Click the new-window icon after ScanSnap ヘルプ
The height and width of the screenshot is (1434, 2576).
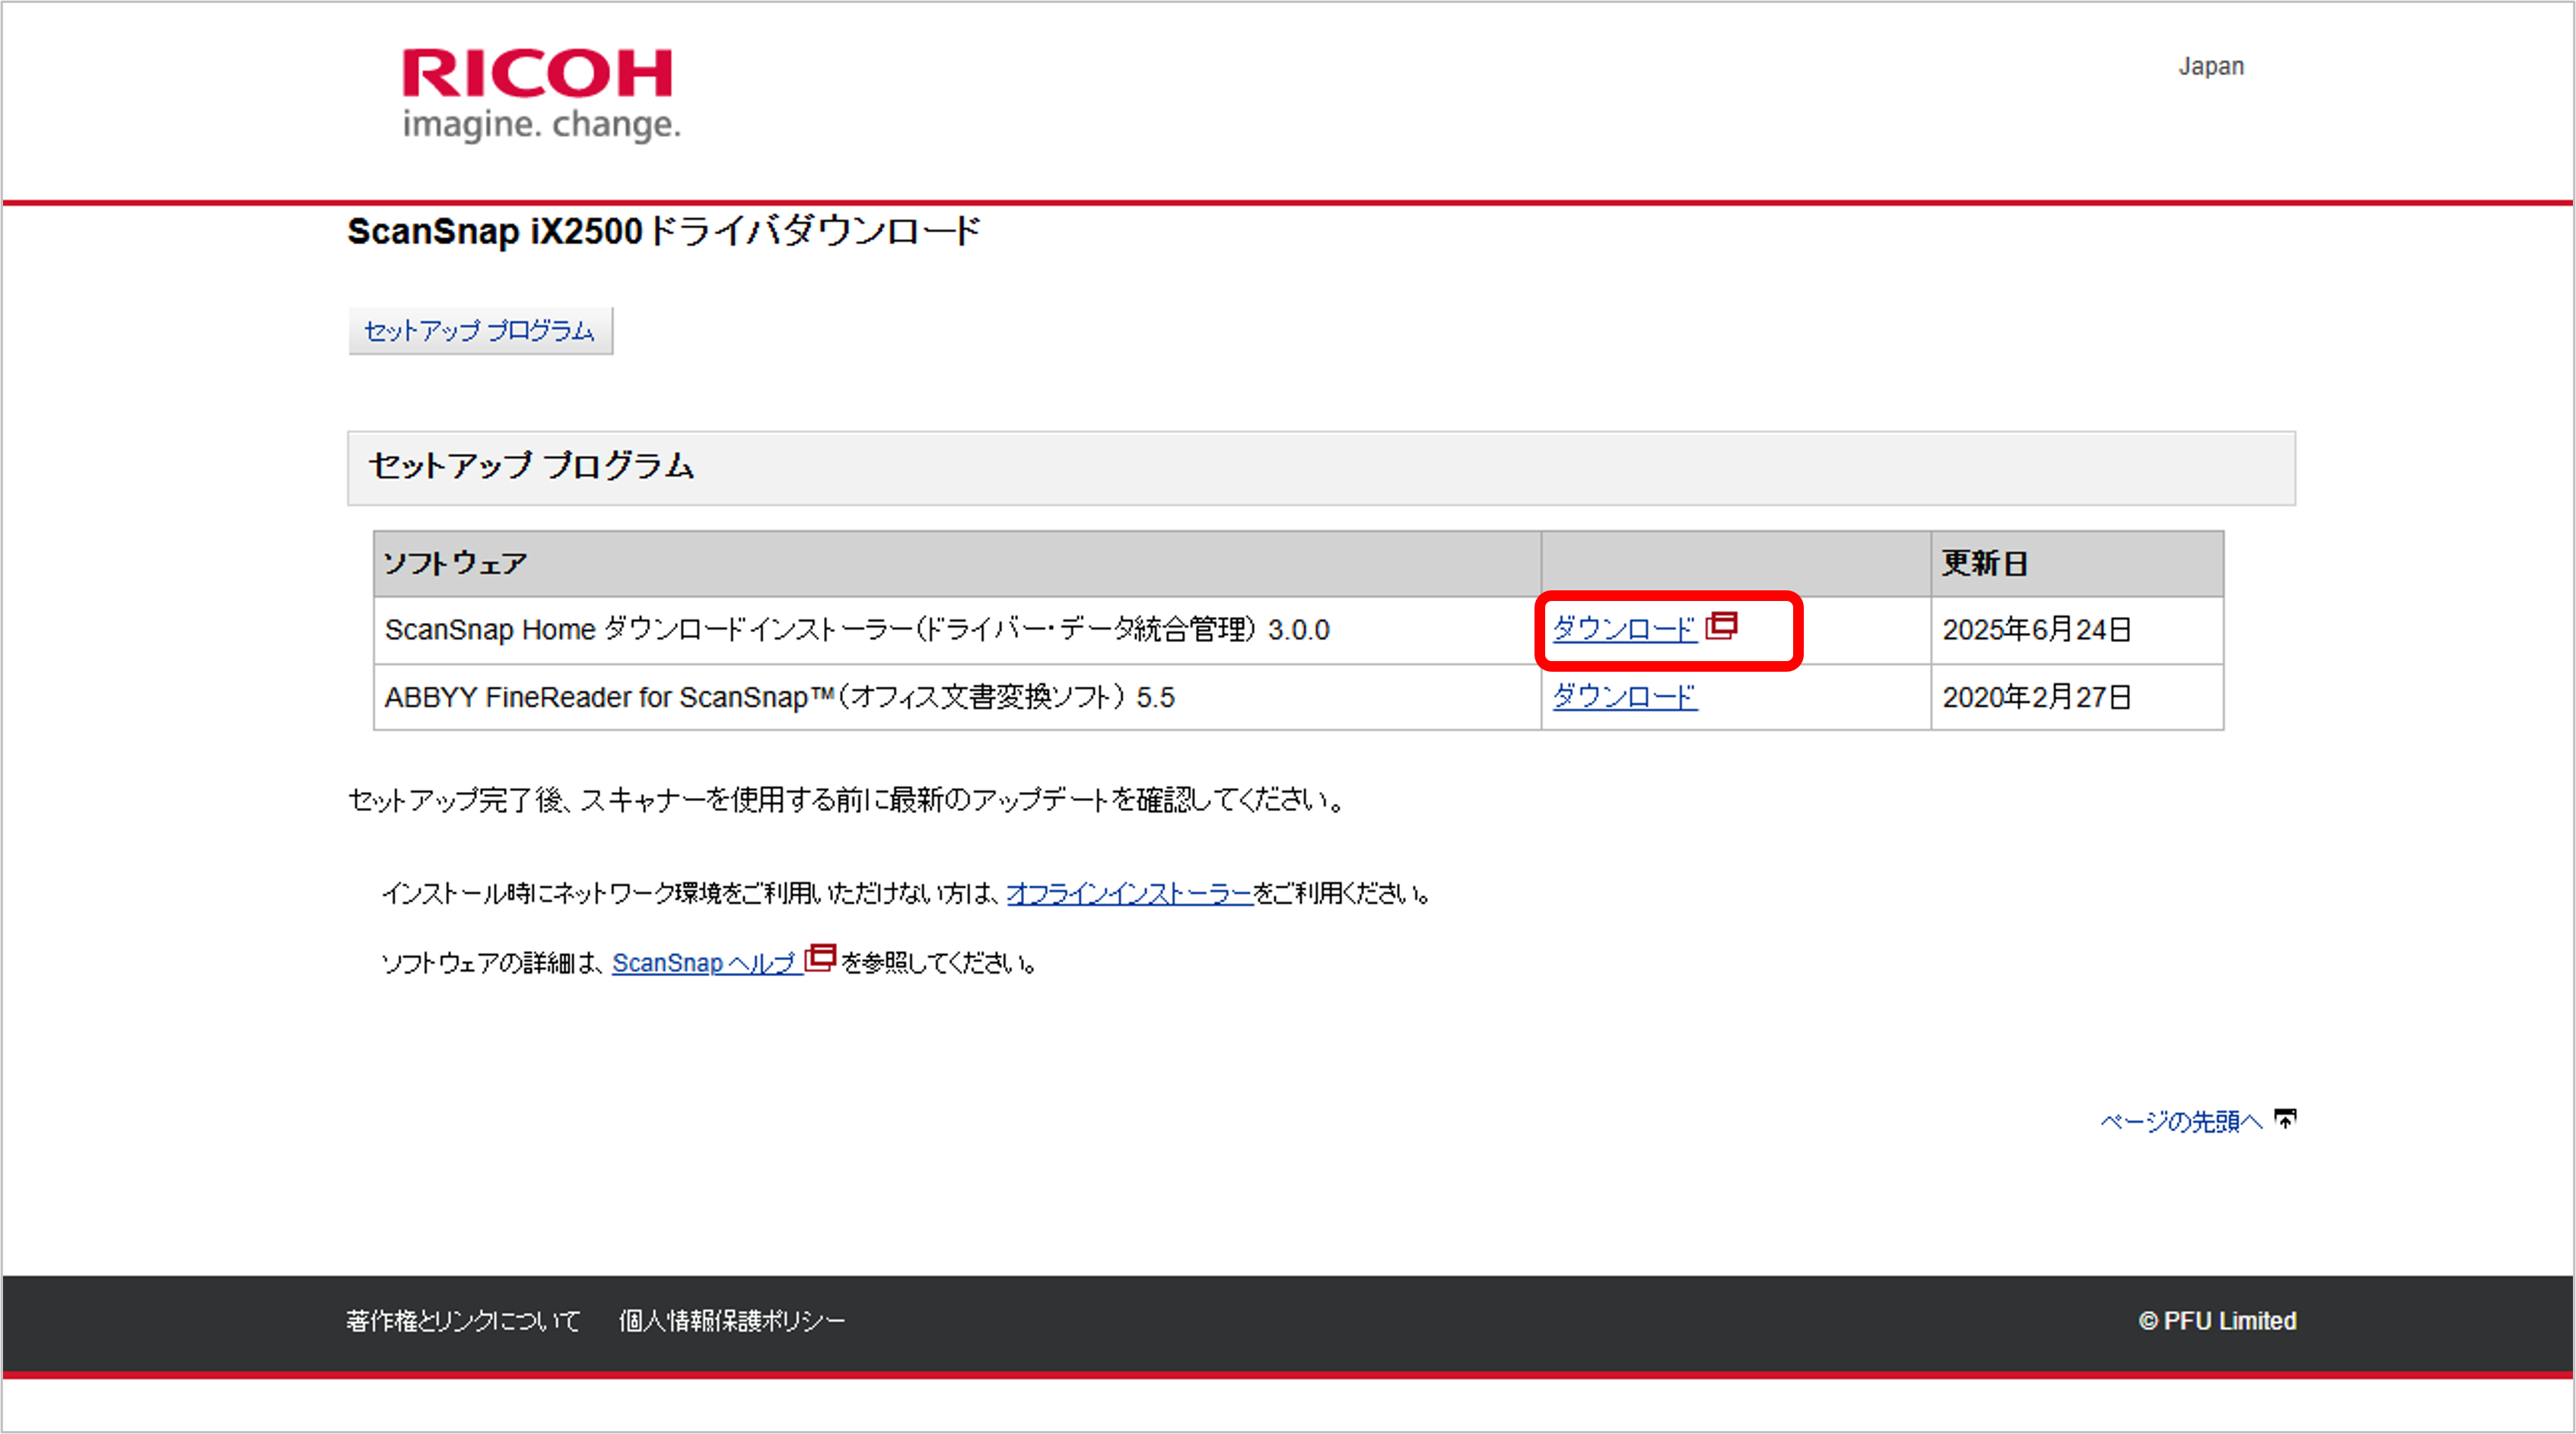820,958
